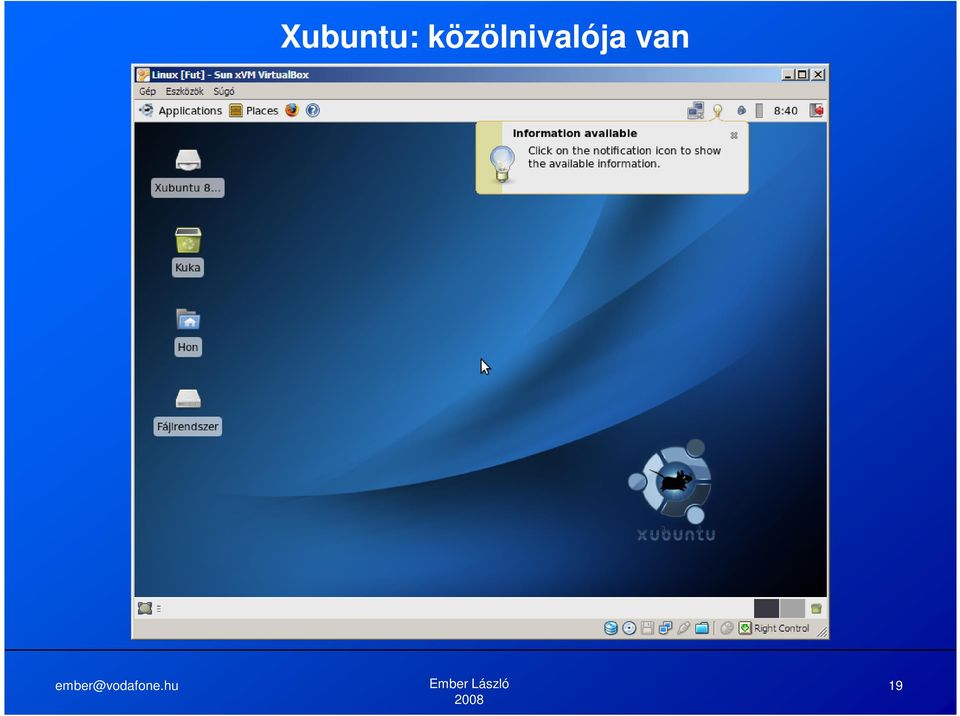This screenshot has width=960, height=716.
Task: Click the battery indicator in top panel
Action: click(x=759, y=110)
